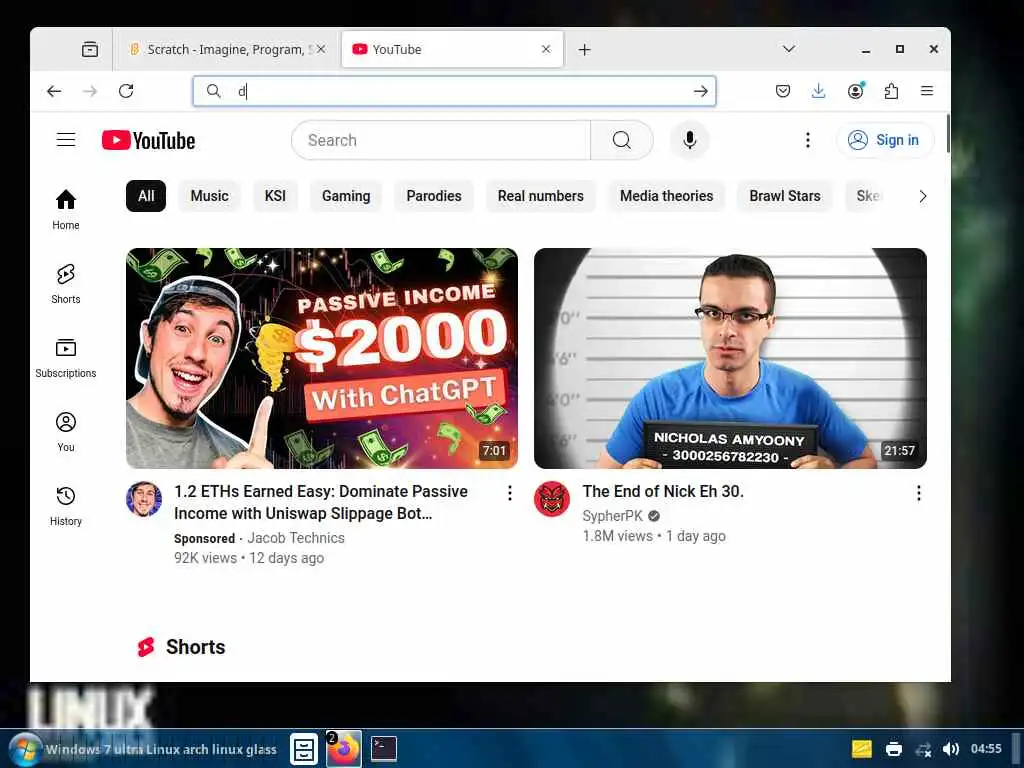This screenshot has width=1024, height=768.
Task: Open Shorts from sidebar
Action: (x=66, y=284)
